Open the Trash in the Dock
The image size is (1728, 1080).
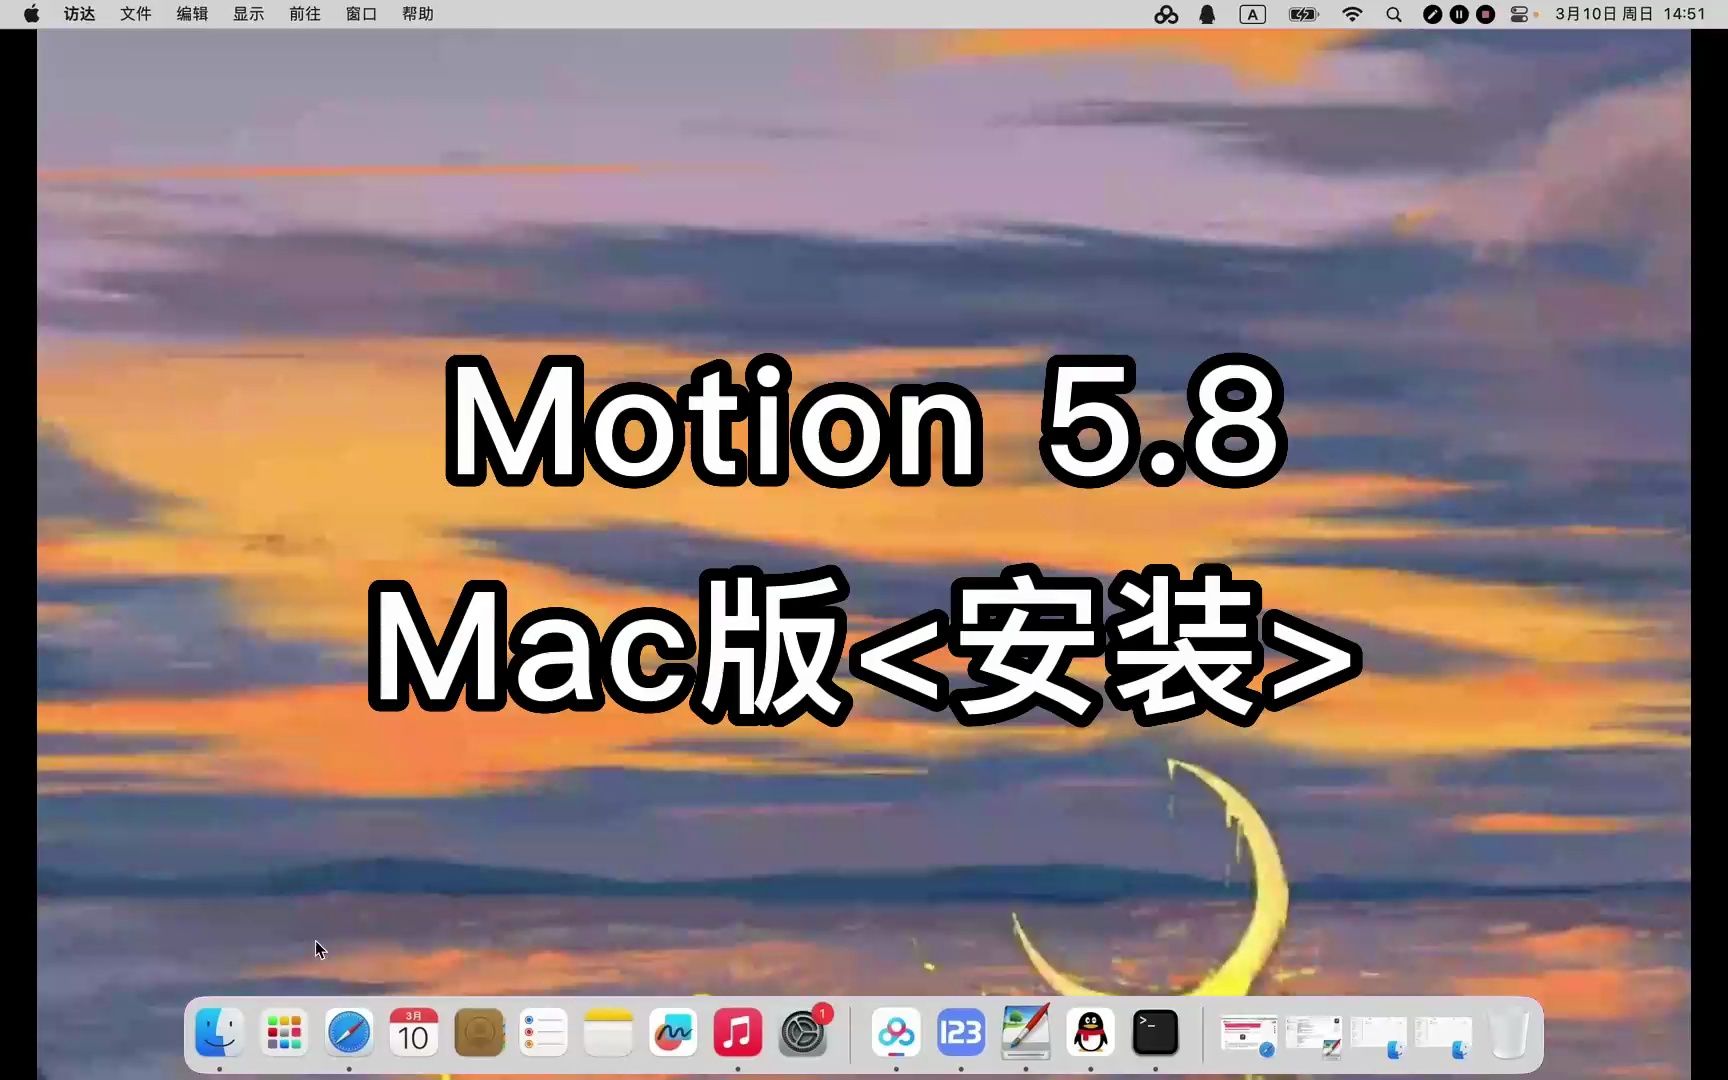1508,1033
